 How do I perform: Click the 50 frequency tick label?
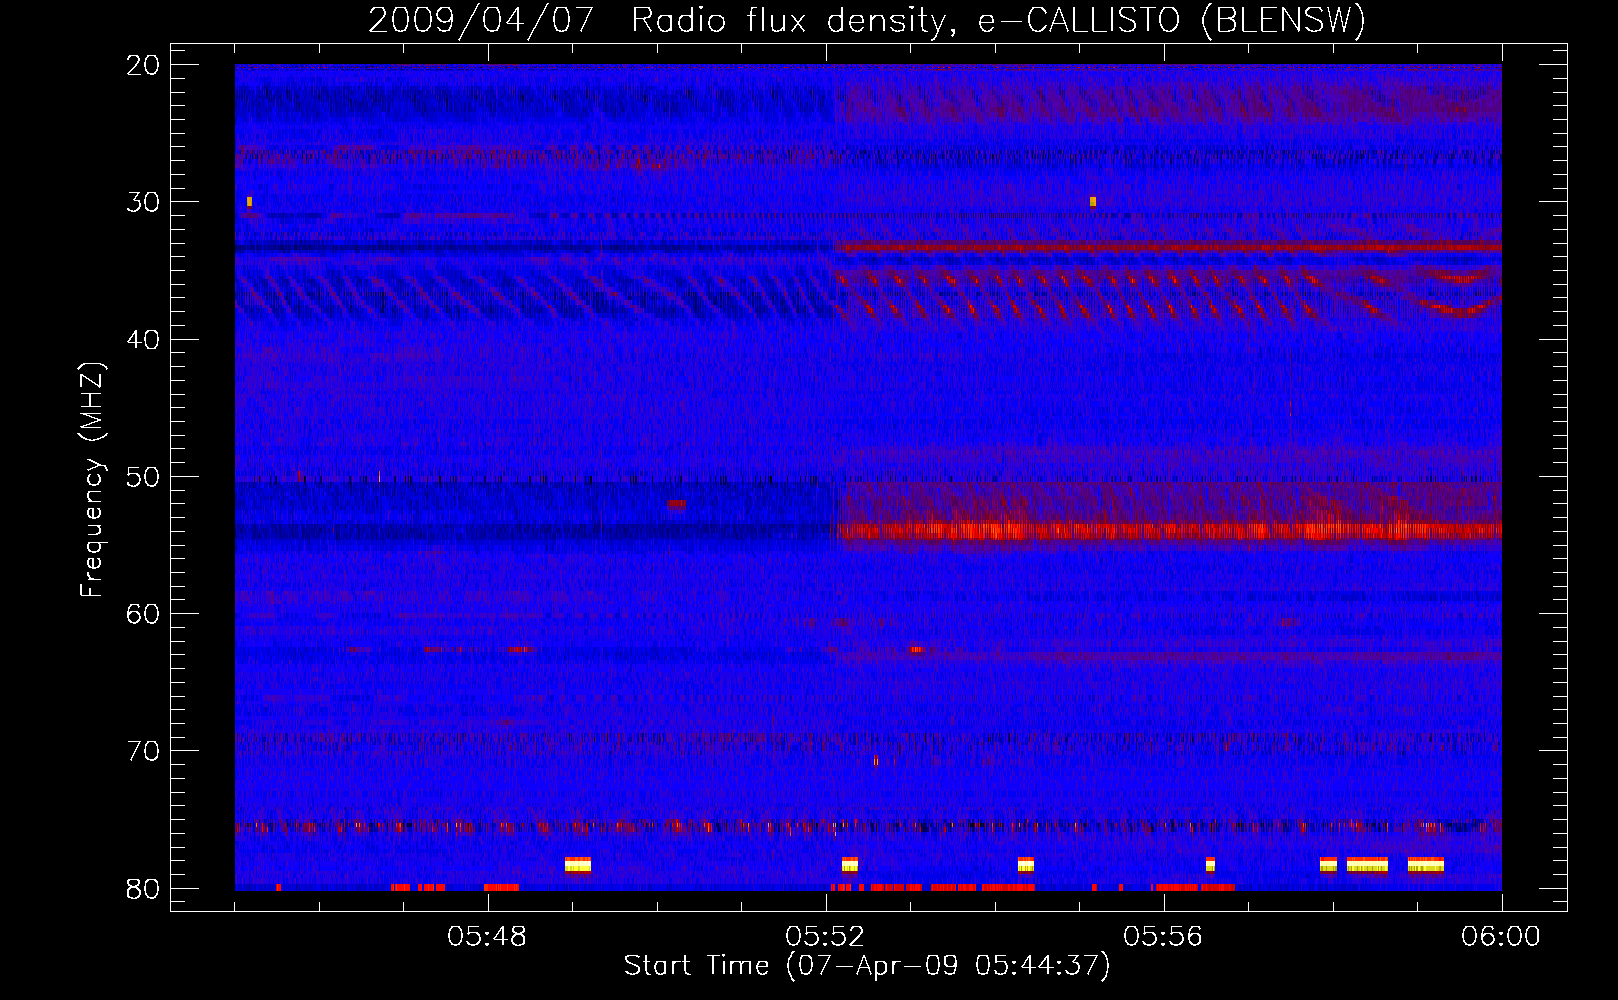(x=143, y=477)
